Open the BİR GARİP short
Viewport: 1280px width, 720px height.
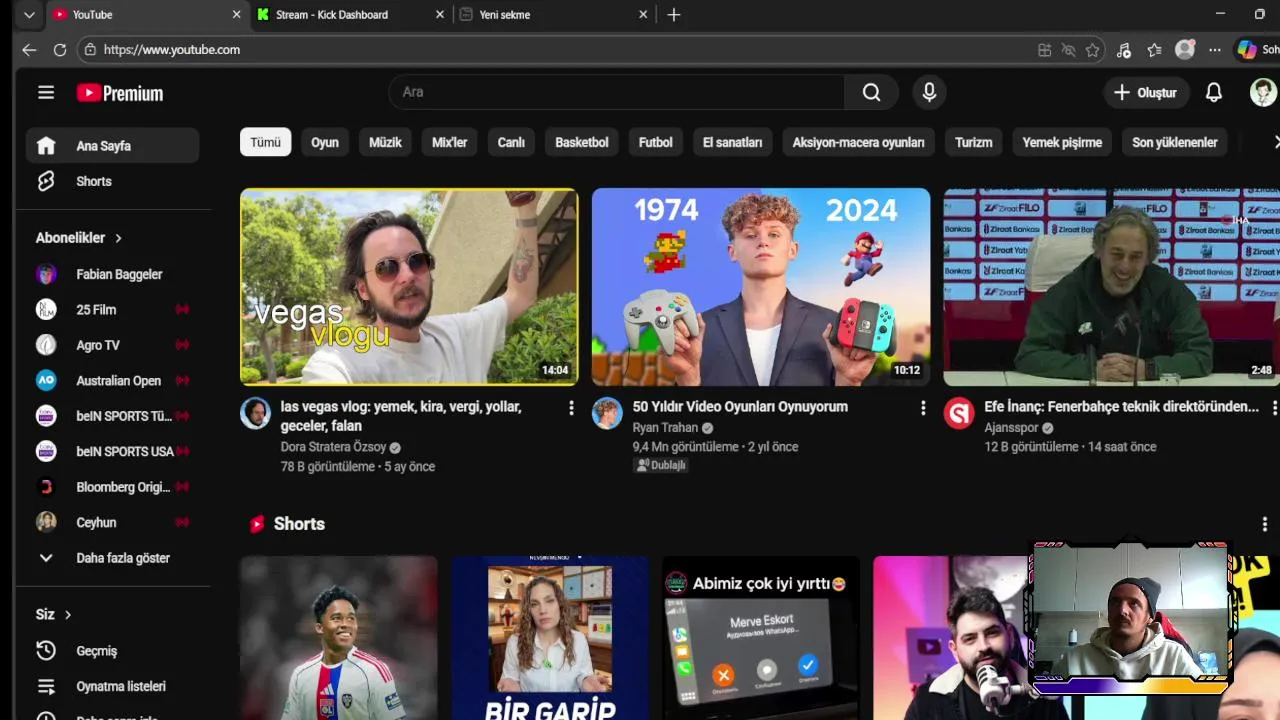pos(549,638)
